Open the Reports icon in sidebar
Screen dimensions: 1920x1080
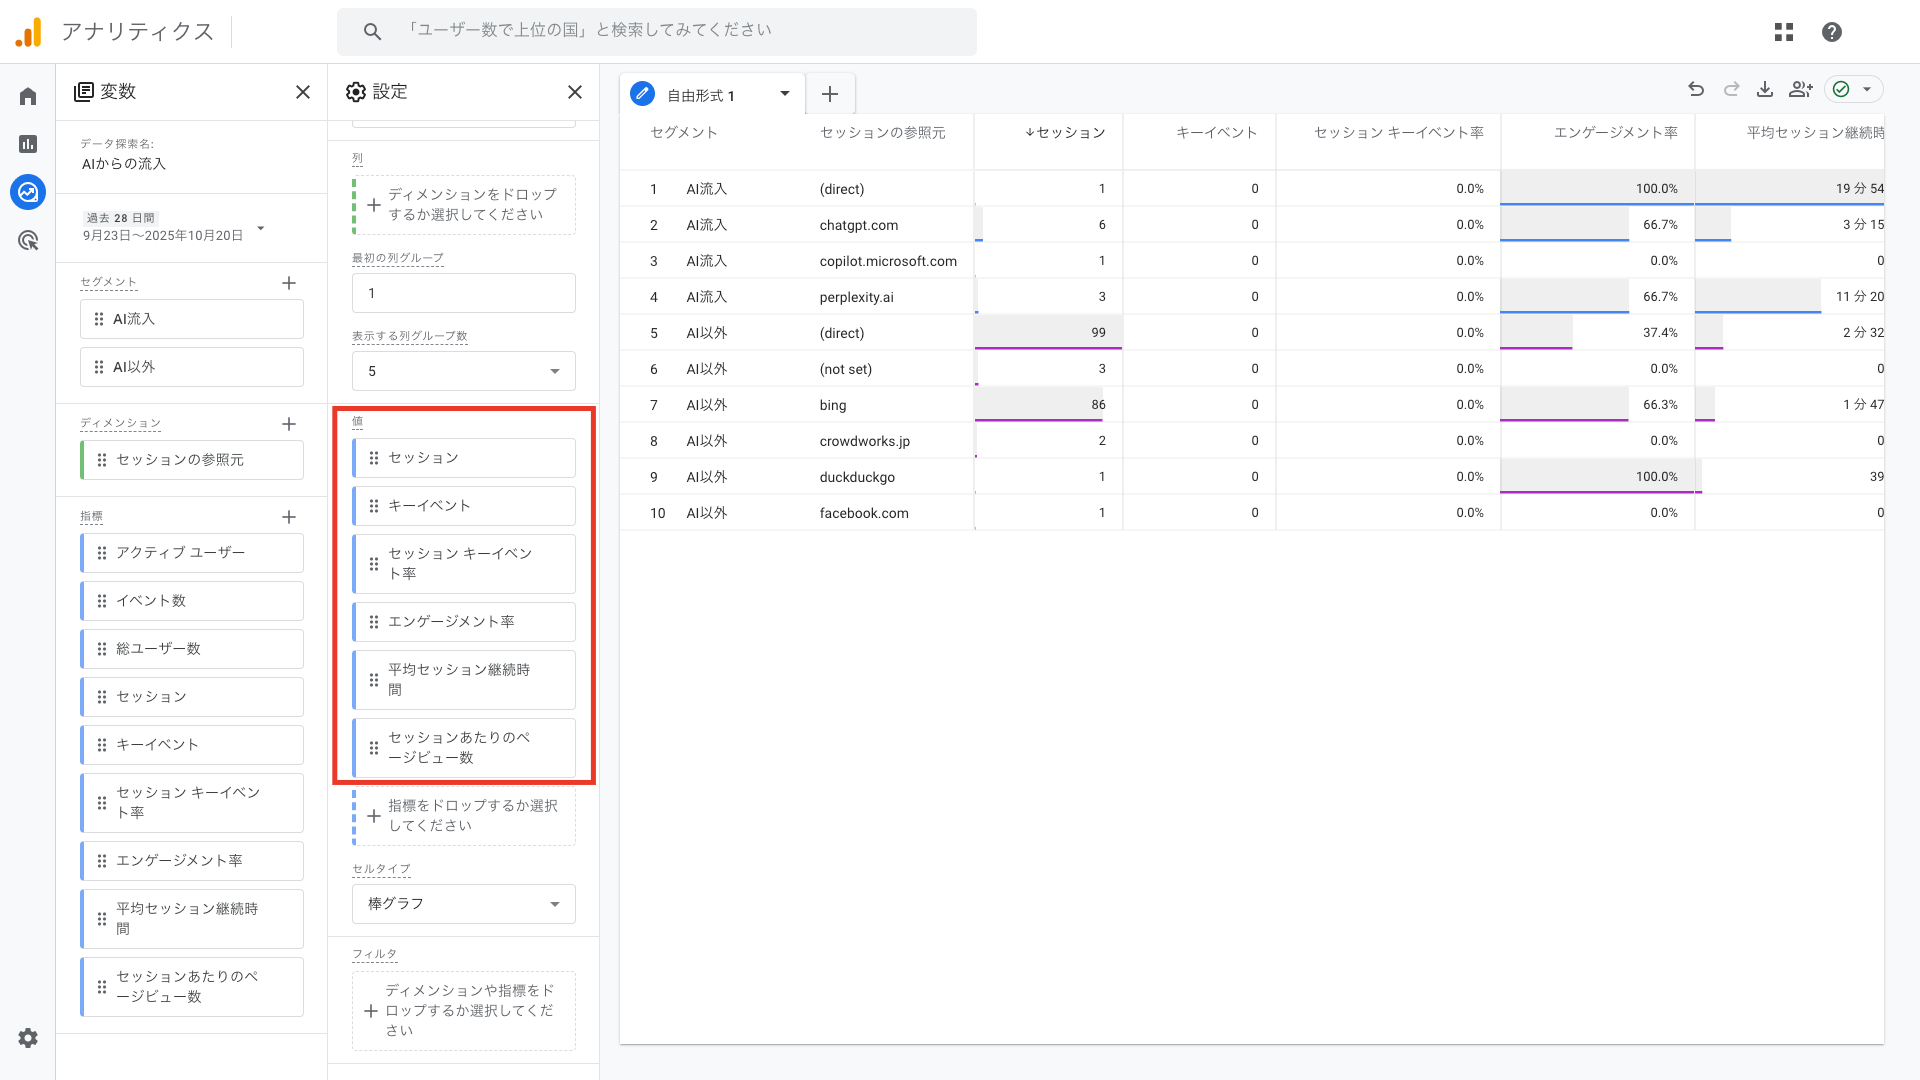tap(28, 144)
